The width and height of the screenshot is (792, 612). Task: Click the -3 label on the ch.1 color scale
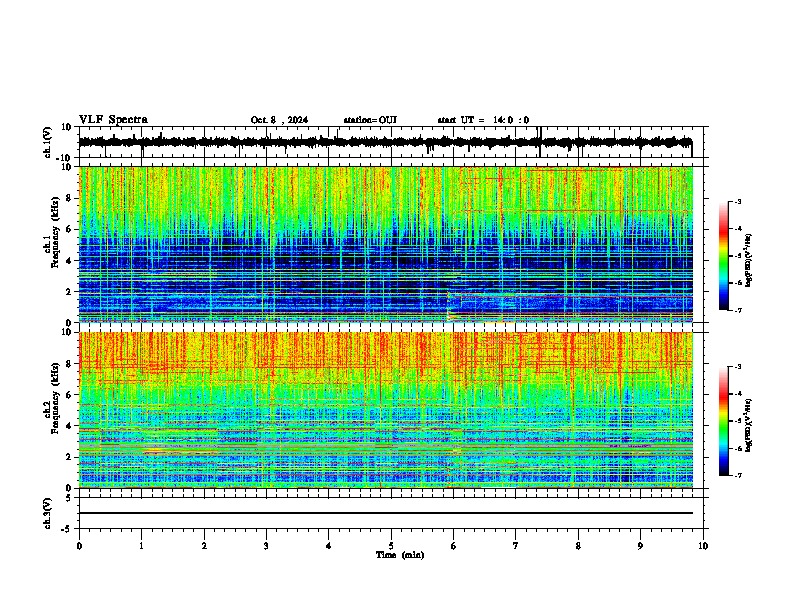point(737,201)
